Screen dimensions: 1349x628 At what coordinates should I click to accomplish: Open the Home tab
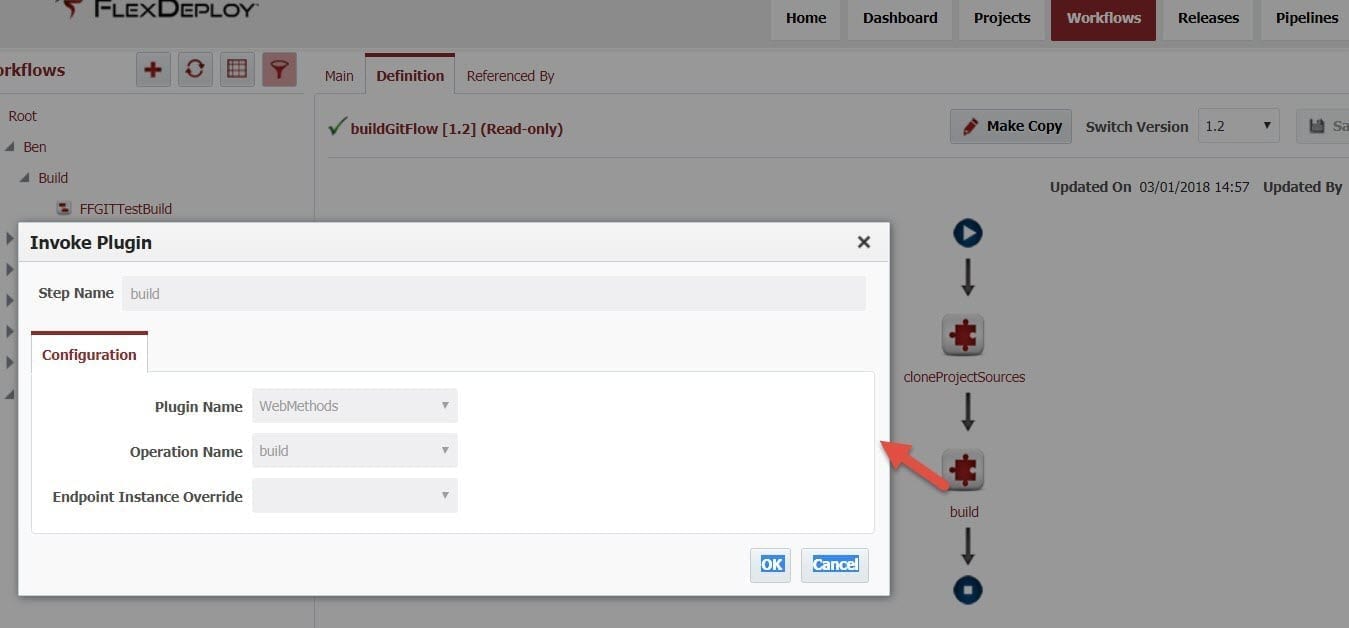tap(806, 19)
